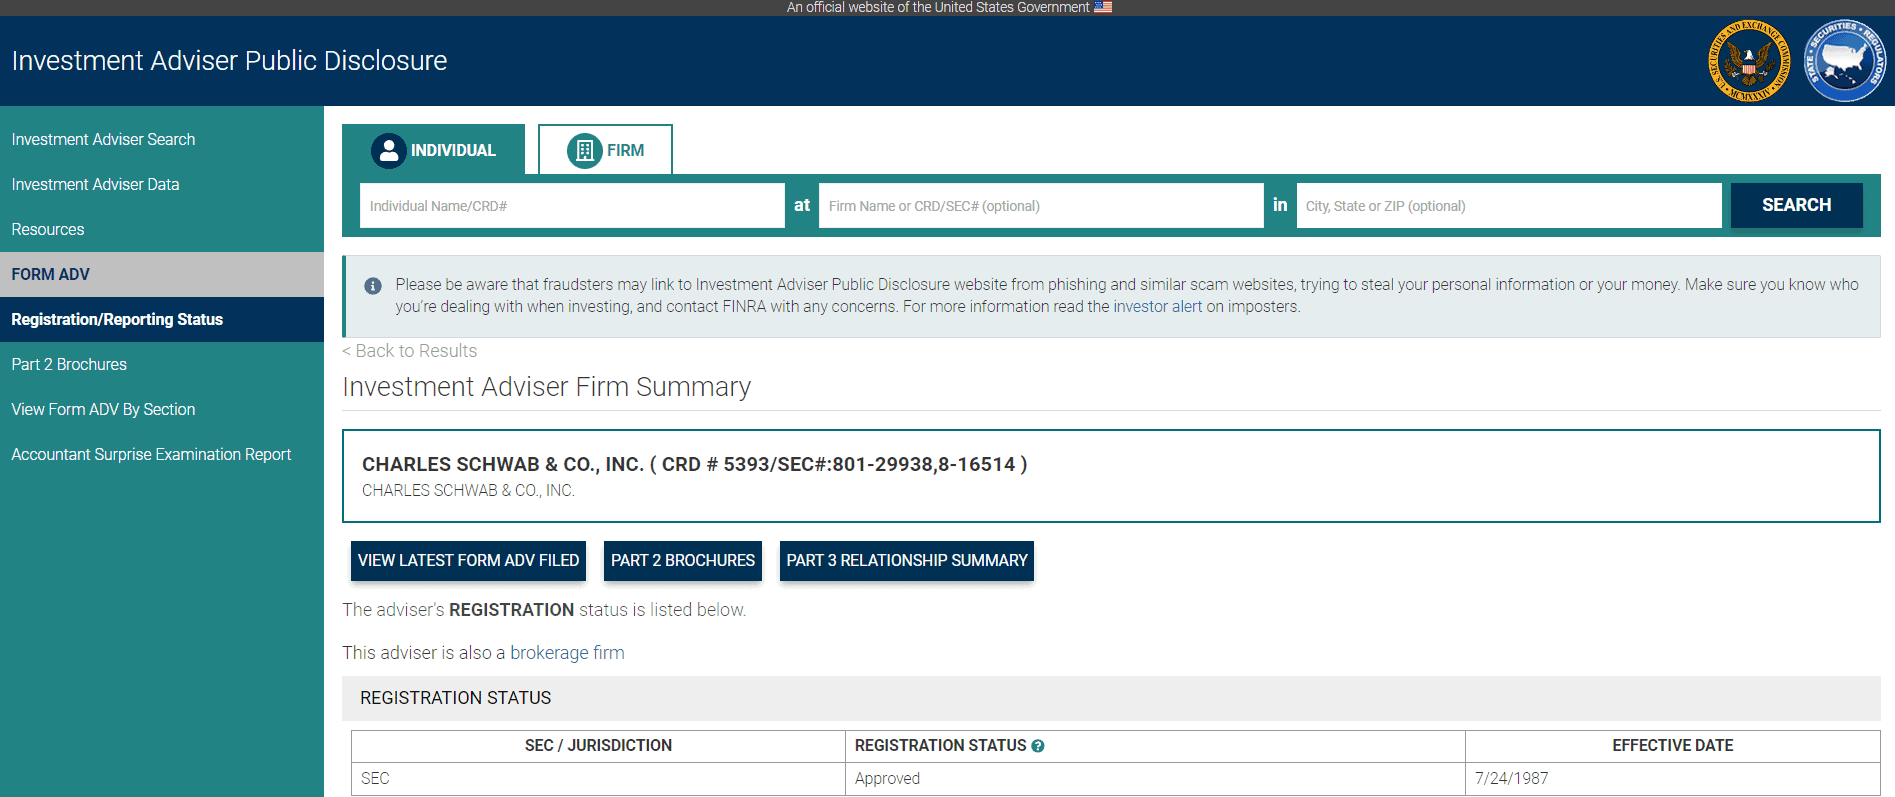
Task: Click the PART 2 BROCHURES button
Action: coord(683,561)
